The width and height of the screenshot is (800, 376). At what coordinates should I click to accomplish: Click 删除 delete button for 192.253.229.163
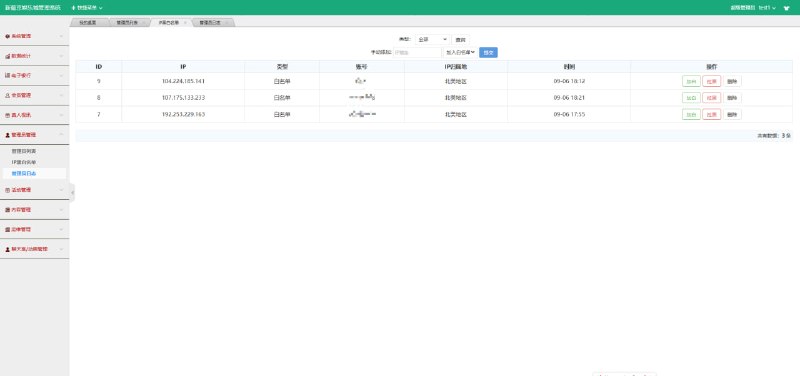tap(732, 114)
